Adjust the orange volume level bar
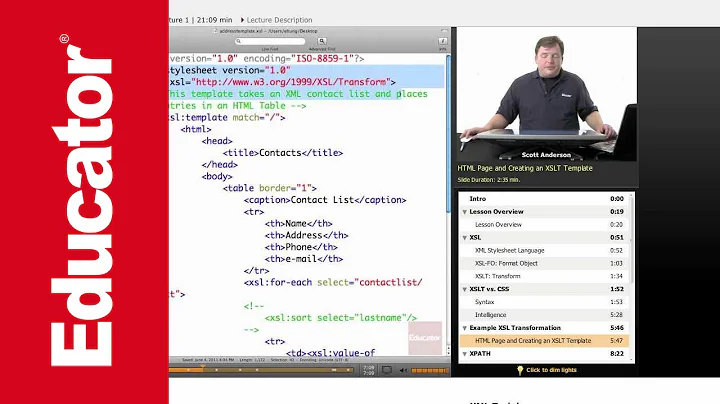Image resolution: width=720 pixels, height=404 pixels. 430,370
